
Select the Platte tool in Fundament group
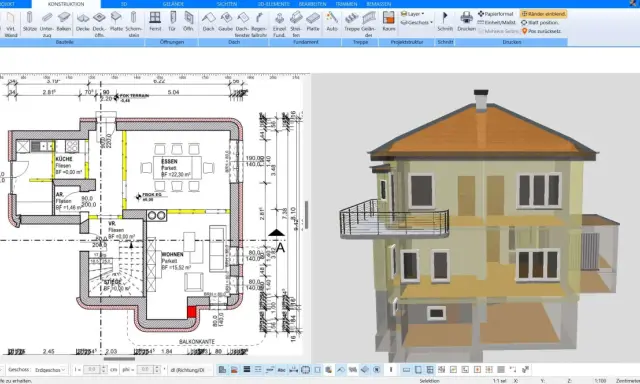pos(313,22)
